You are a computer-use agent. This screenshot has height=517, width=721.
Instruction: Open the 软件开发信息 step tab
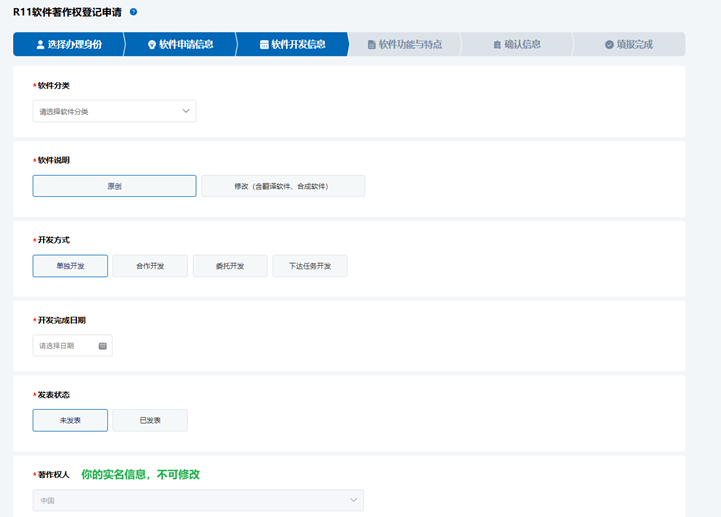click(x=292, y=44)
